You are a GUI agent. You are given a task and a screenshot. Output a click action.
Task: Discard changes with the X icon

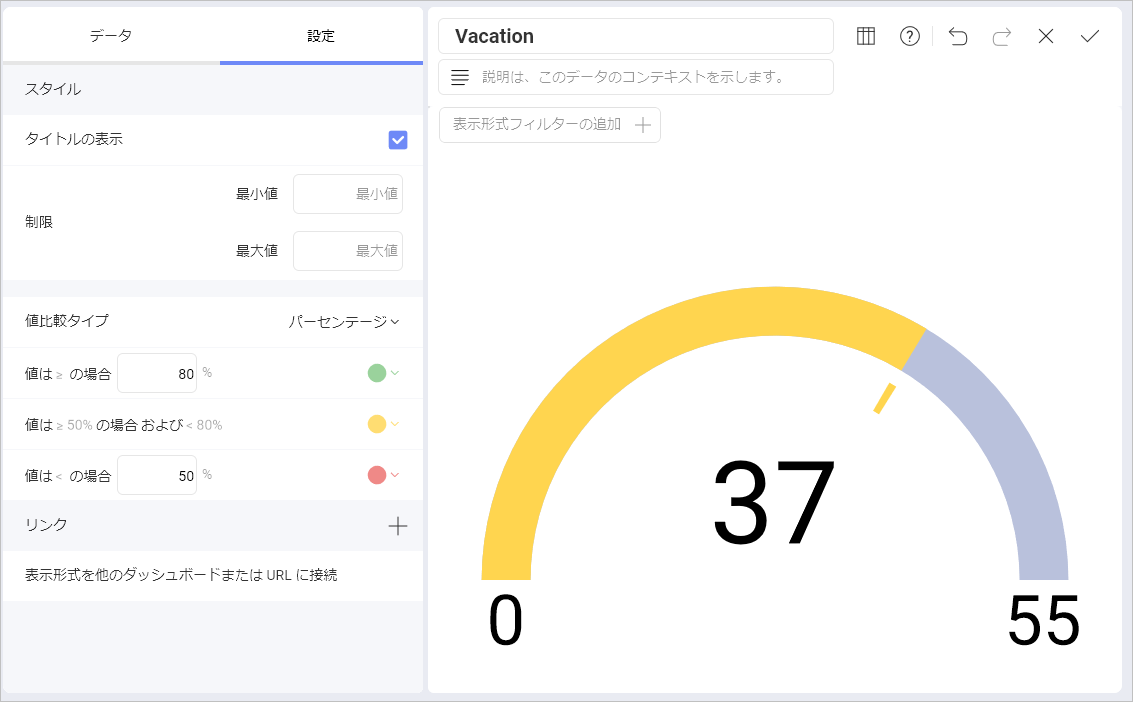[x=1046, y=36]
